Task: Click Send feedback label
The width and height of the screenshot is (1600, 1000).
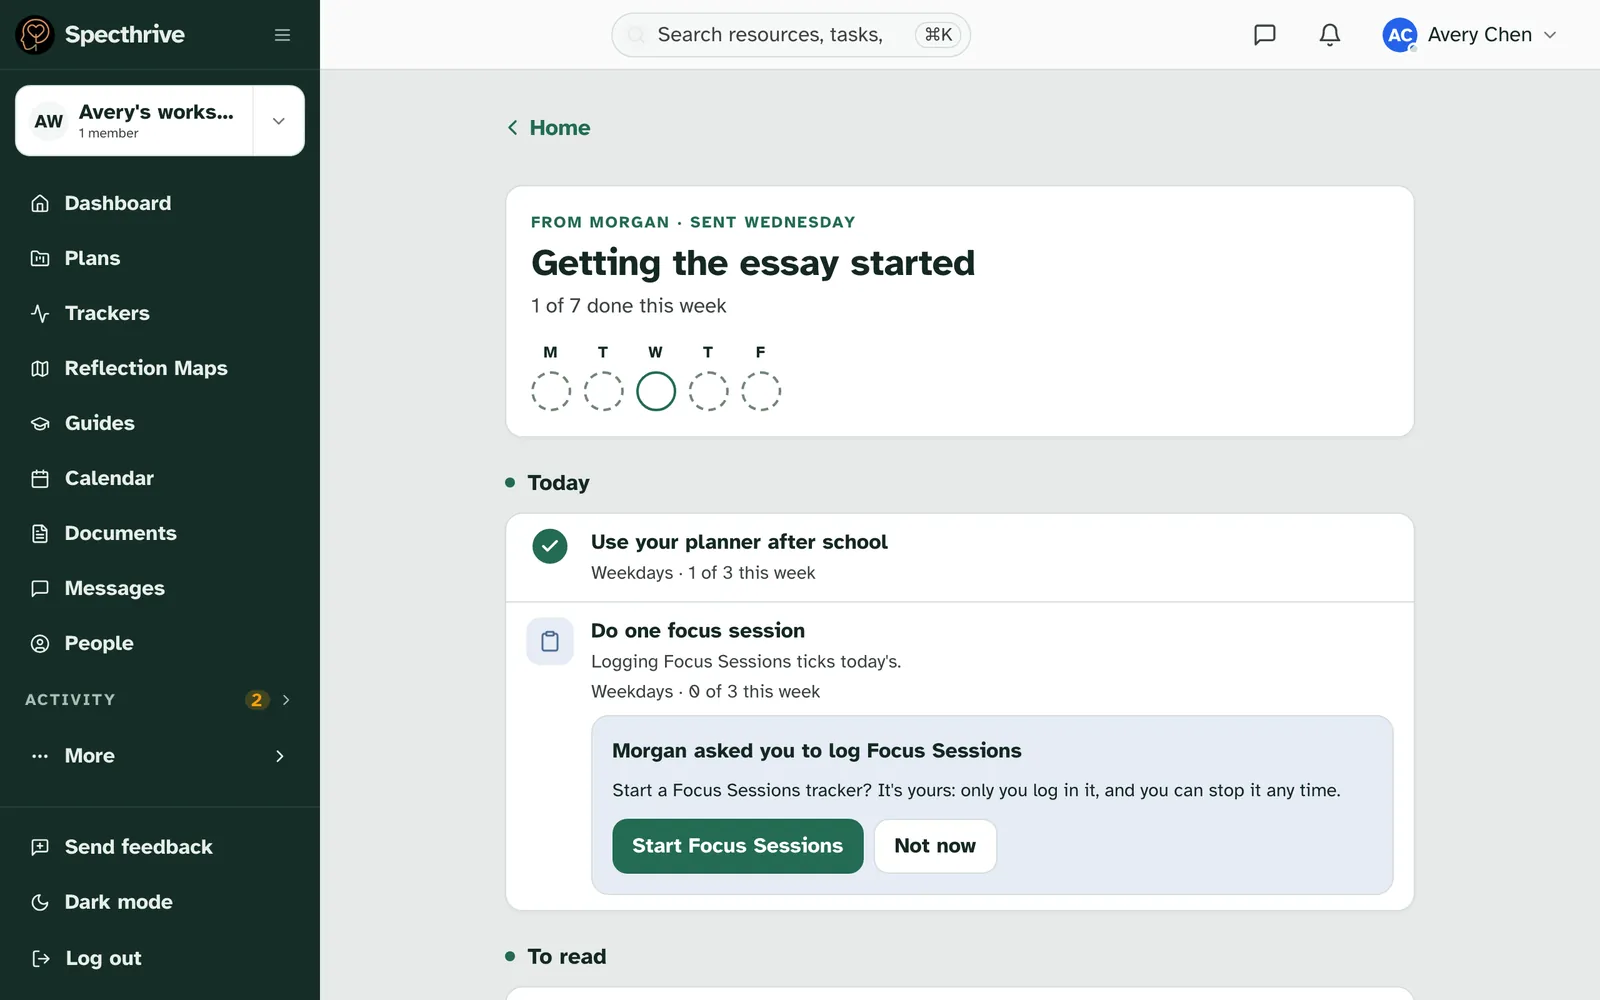Action: pyautogui.click(x=139, y=847)
